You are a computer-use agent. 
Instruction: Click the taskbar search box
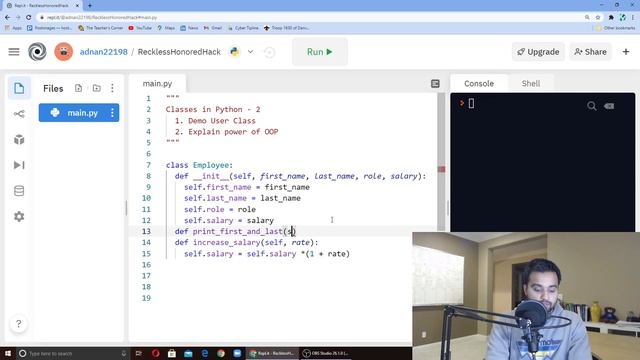(x=73, y=353)
